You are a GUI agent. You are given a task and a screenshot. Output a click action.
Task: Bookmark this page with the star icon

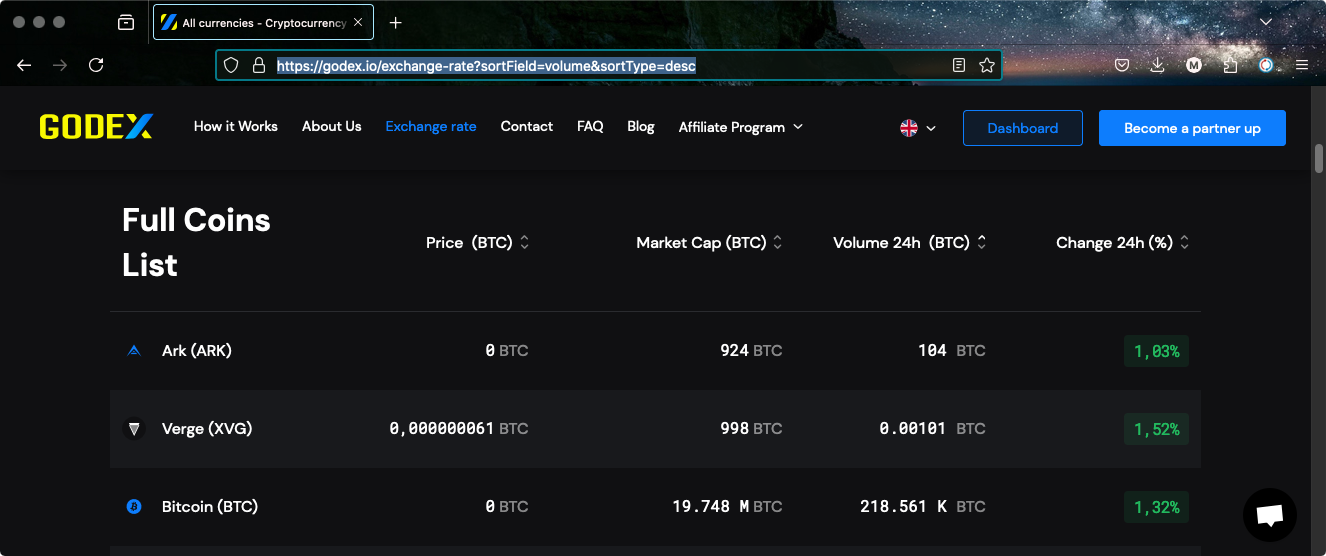pyautogui.click(x=987, y=65)
